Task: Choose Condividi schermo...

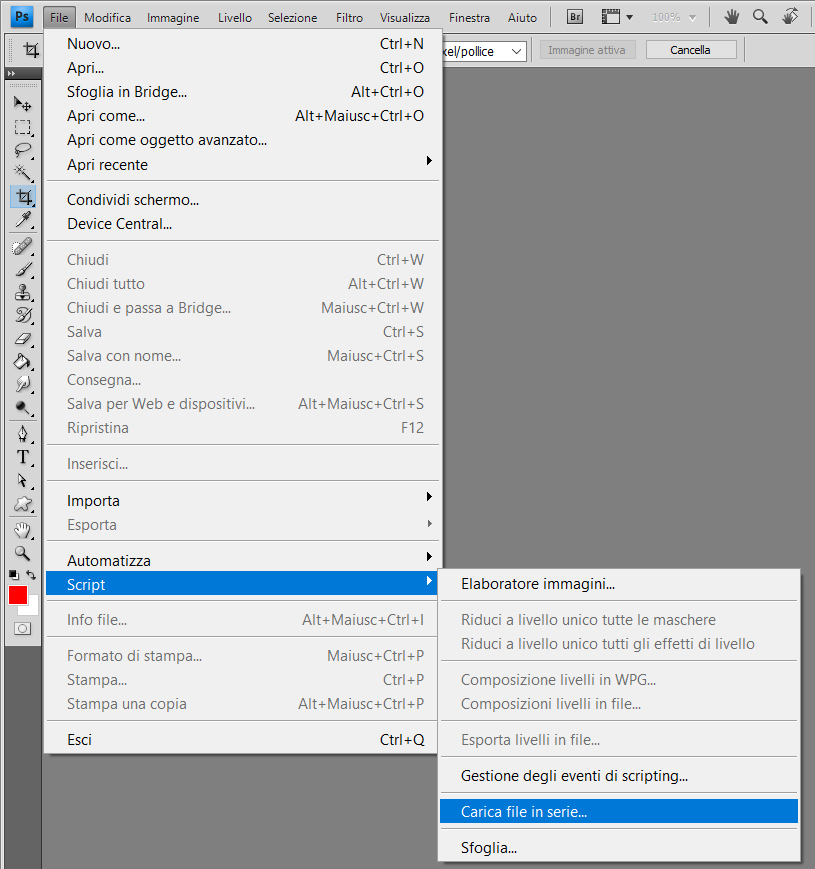Action: point(243,200)
